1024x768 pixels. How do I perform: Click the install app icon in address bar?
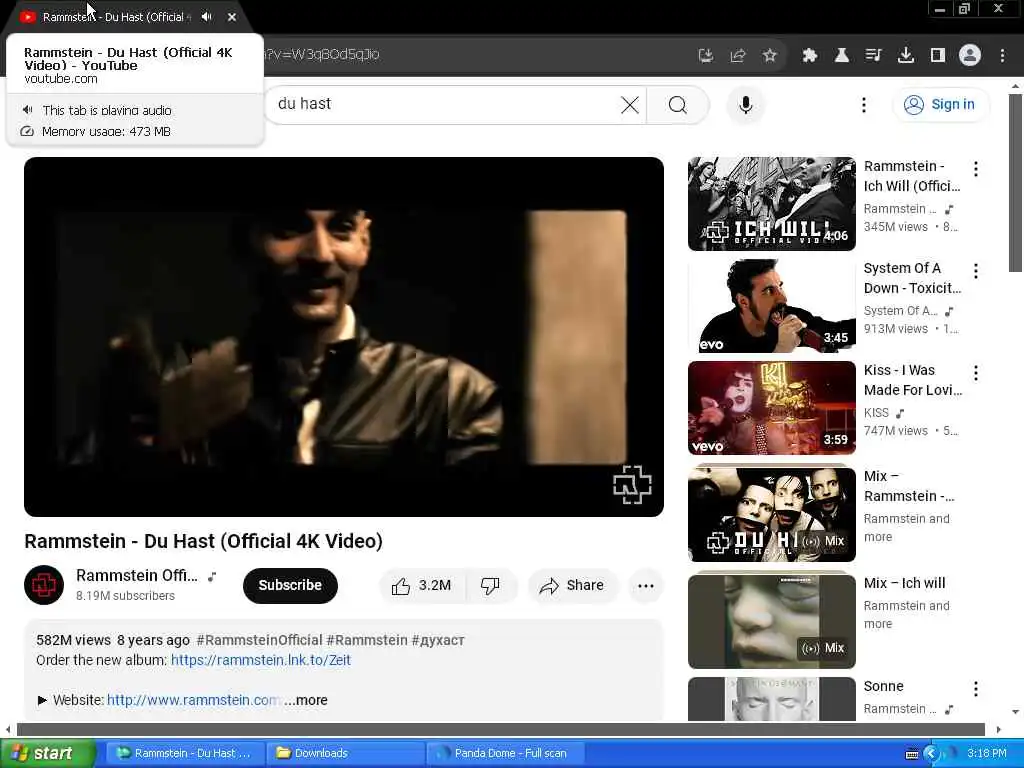pos(705,56)
